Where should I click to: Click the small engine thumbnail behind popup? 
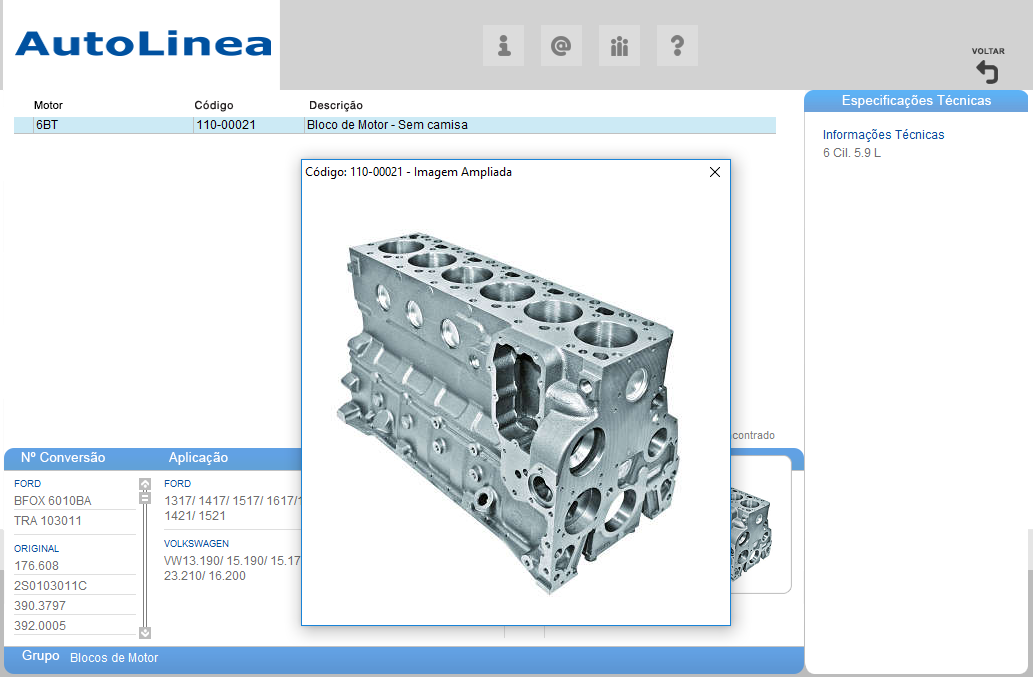[750, 530]
